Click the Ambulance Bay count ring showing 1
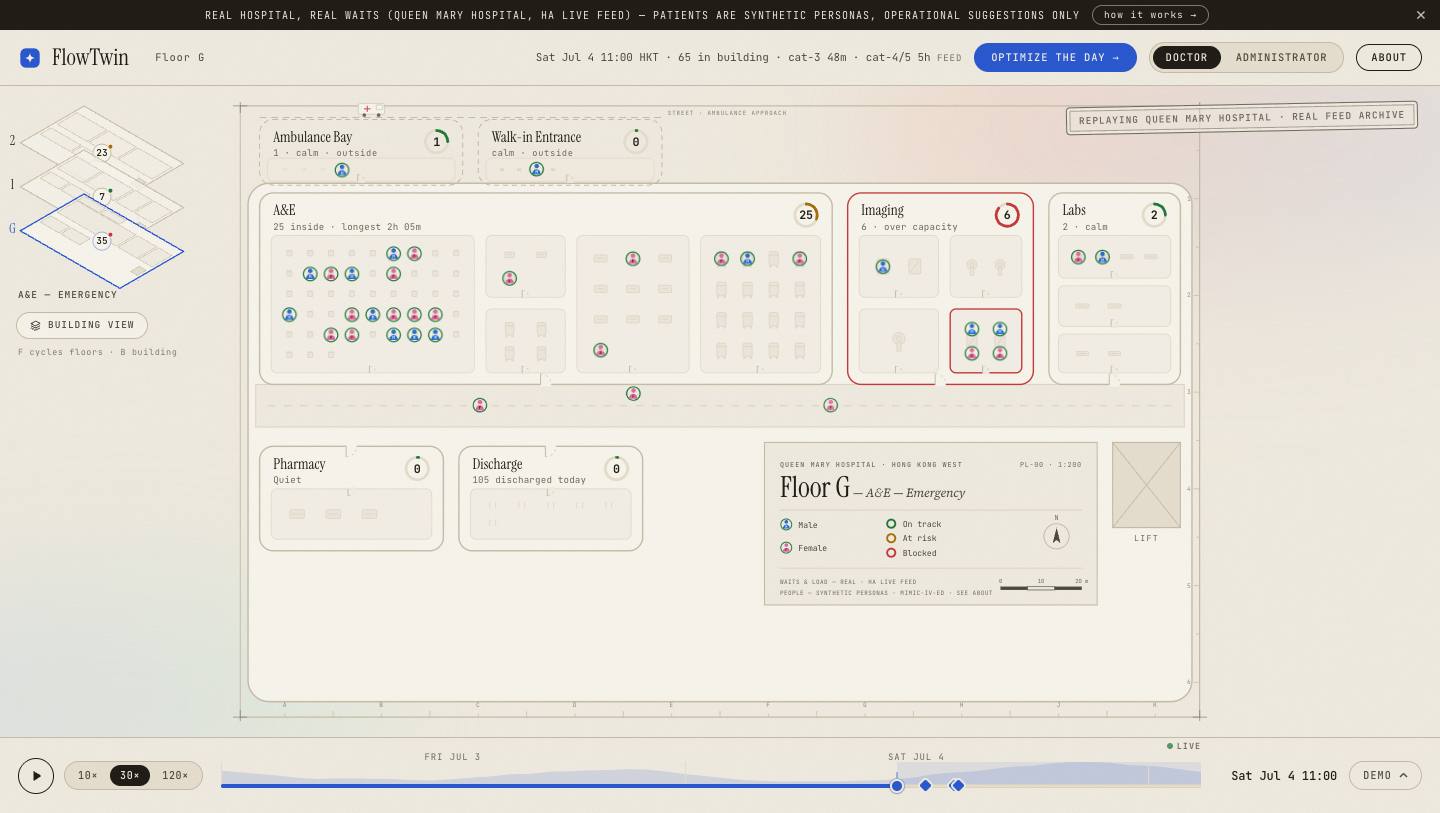 coord(436,142)
